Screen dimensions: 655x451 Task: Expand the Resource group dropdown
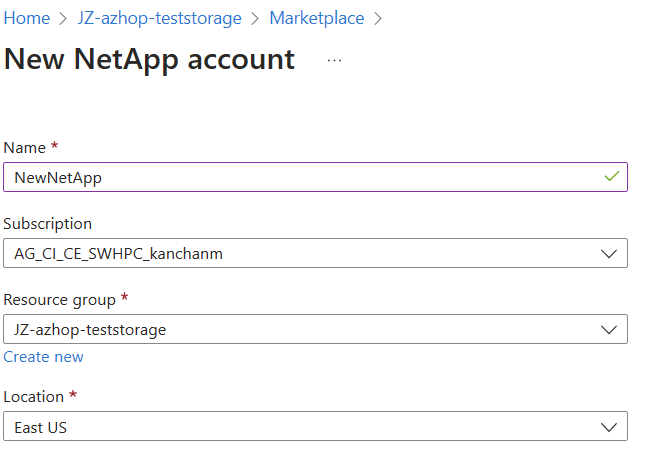[x=315, y=329]
